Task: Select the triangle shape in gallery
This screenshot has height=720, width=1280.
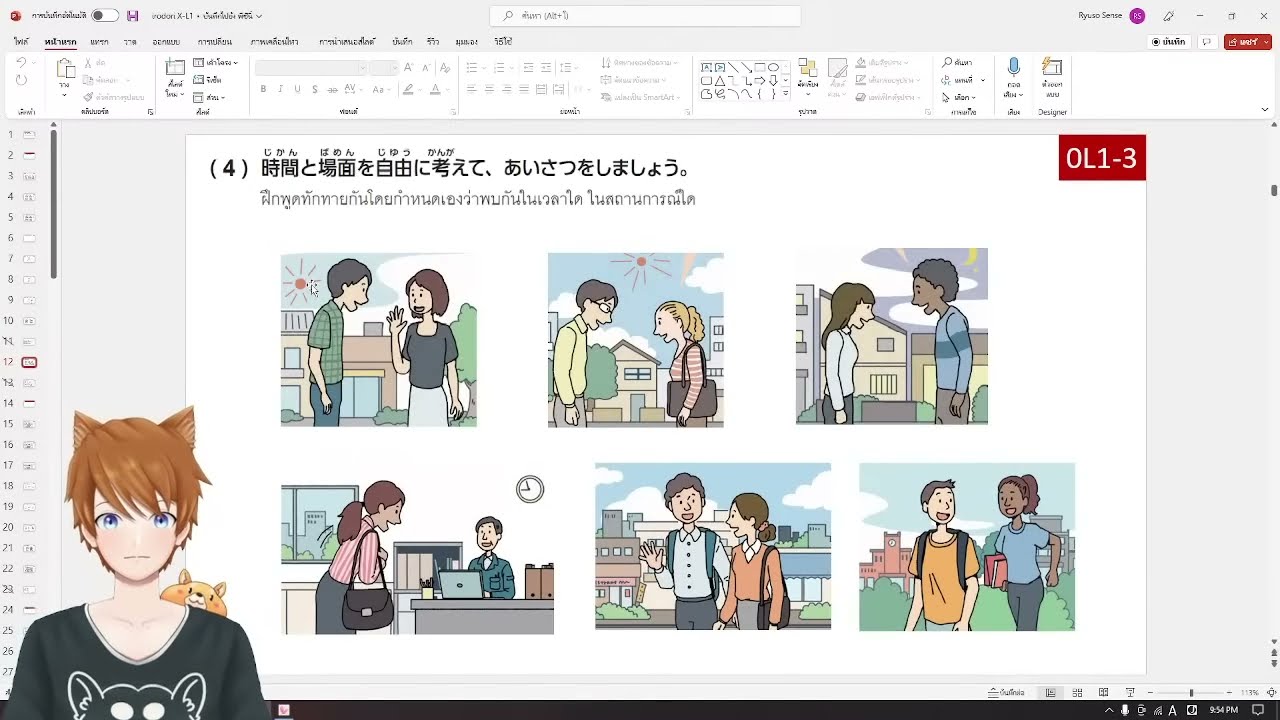Action: [720, 80]
